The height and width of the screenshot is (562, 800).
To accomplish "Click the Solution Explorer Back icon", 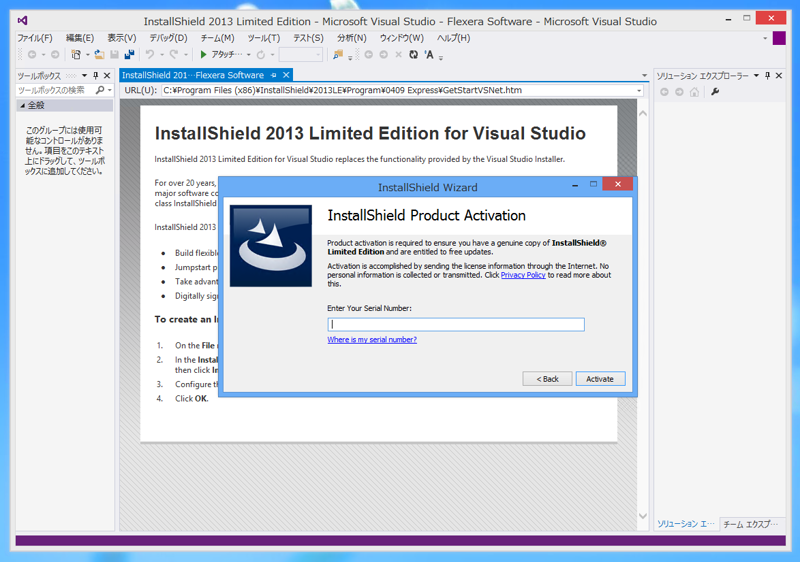I will pyautogui.click(x=664, y=92).
